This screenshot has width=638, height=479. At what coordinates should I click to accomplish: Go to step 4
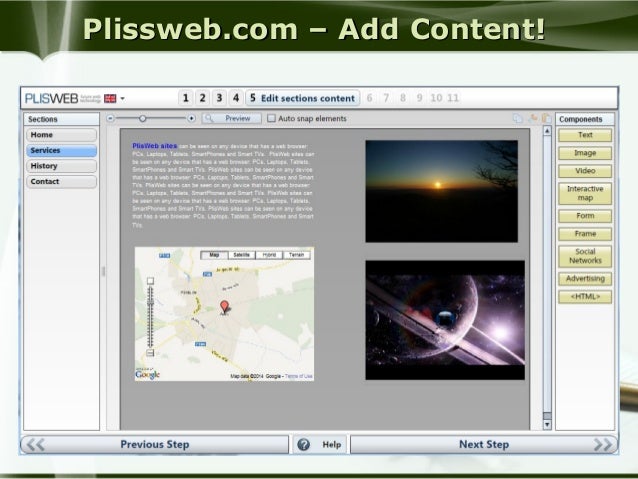pyautogui.click(x=236, y=98)
